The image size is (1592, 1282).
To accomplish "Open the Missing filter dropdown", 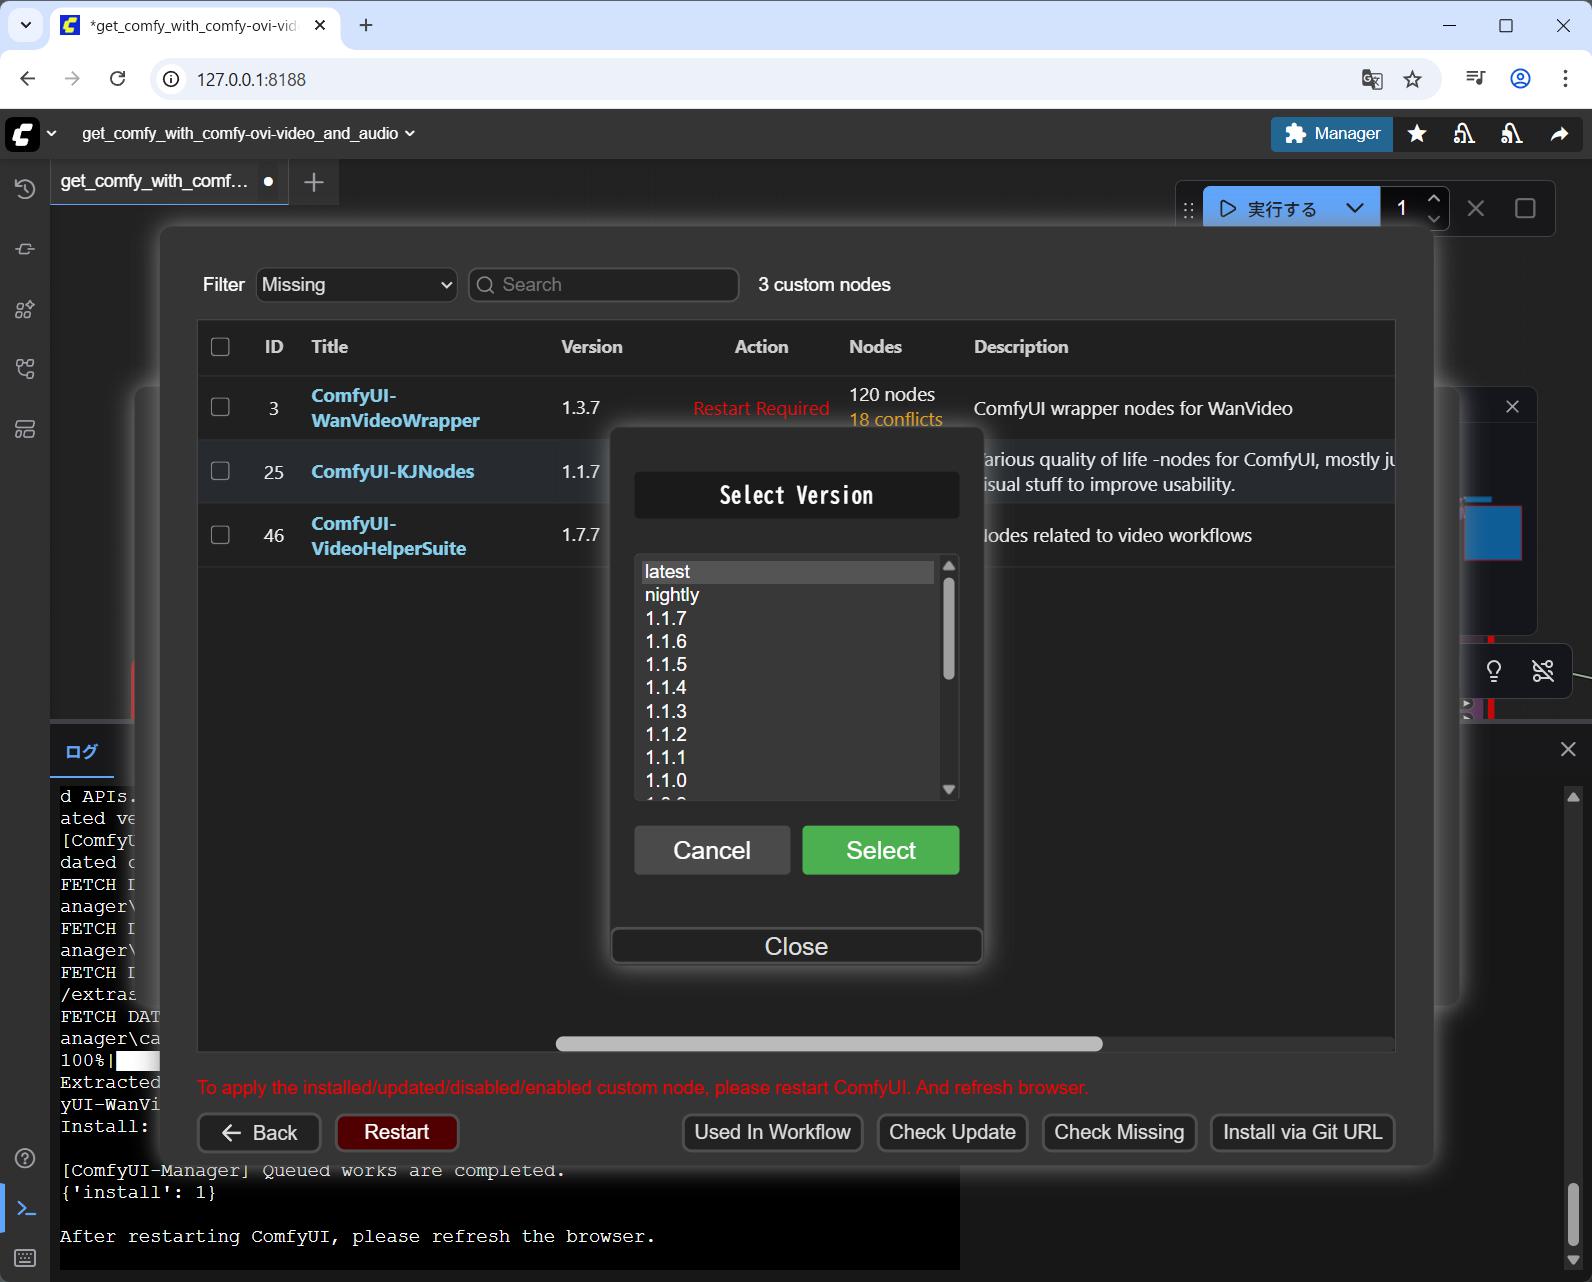I will (356, 285).
